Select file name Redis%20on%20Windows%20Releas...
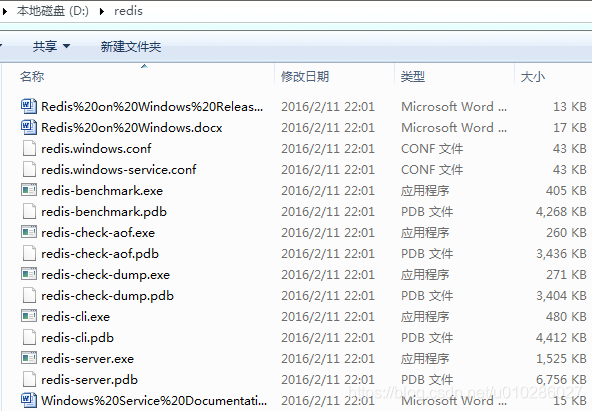This screenshot has width=592, height=411. [x=152, y=106]
